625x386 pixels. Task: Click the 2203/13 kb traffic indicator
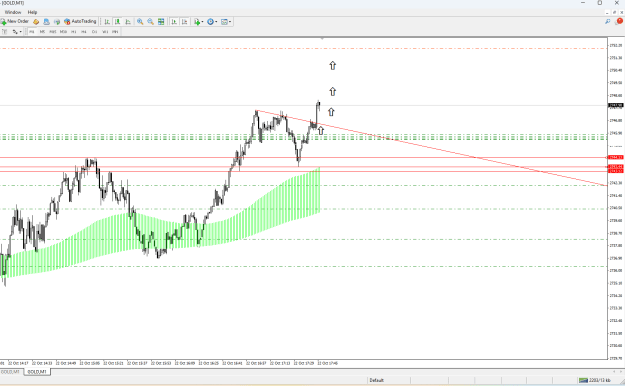599,380
